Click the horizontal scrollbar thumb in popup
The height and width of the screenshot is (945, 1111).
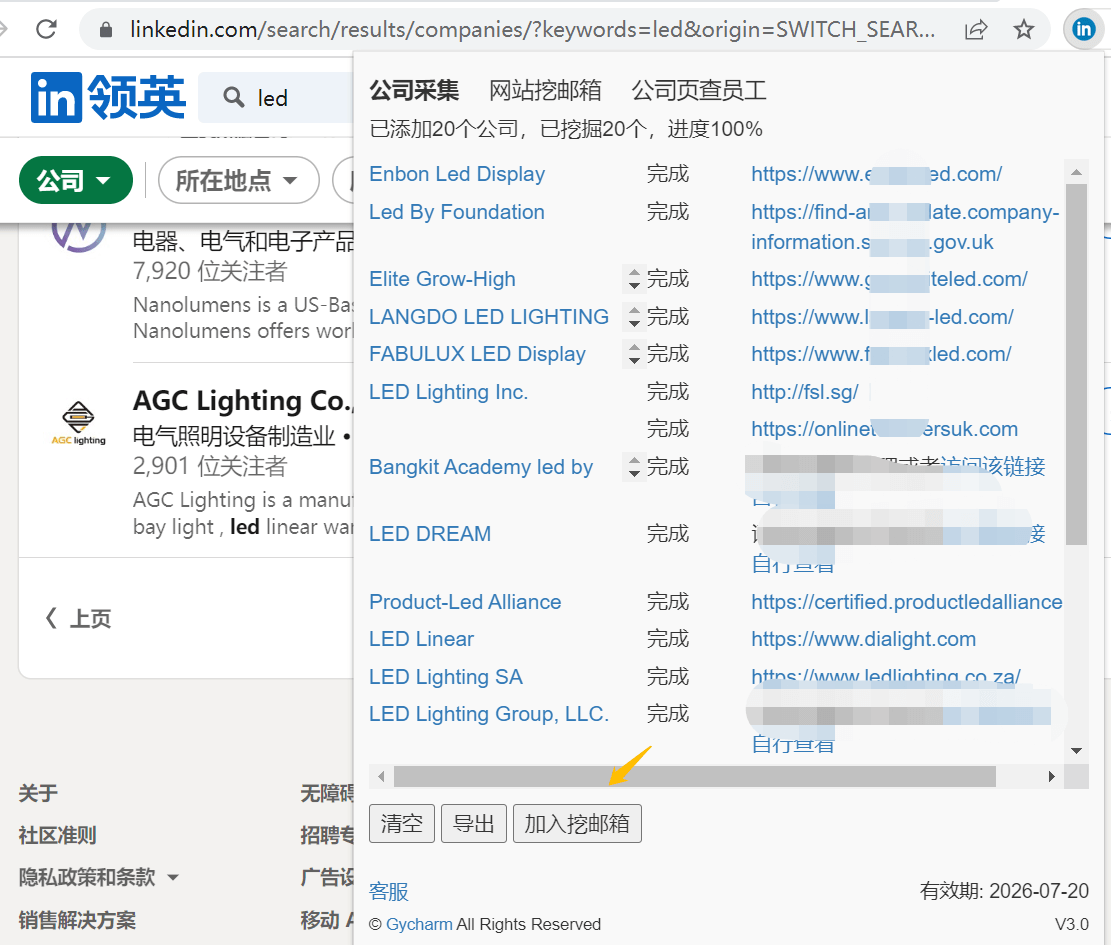point(695,776)
